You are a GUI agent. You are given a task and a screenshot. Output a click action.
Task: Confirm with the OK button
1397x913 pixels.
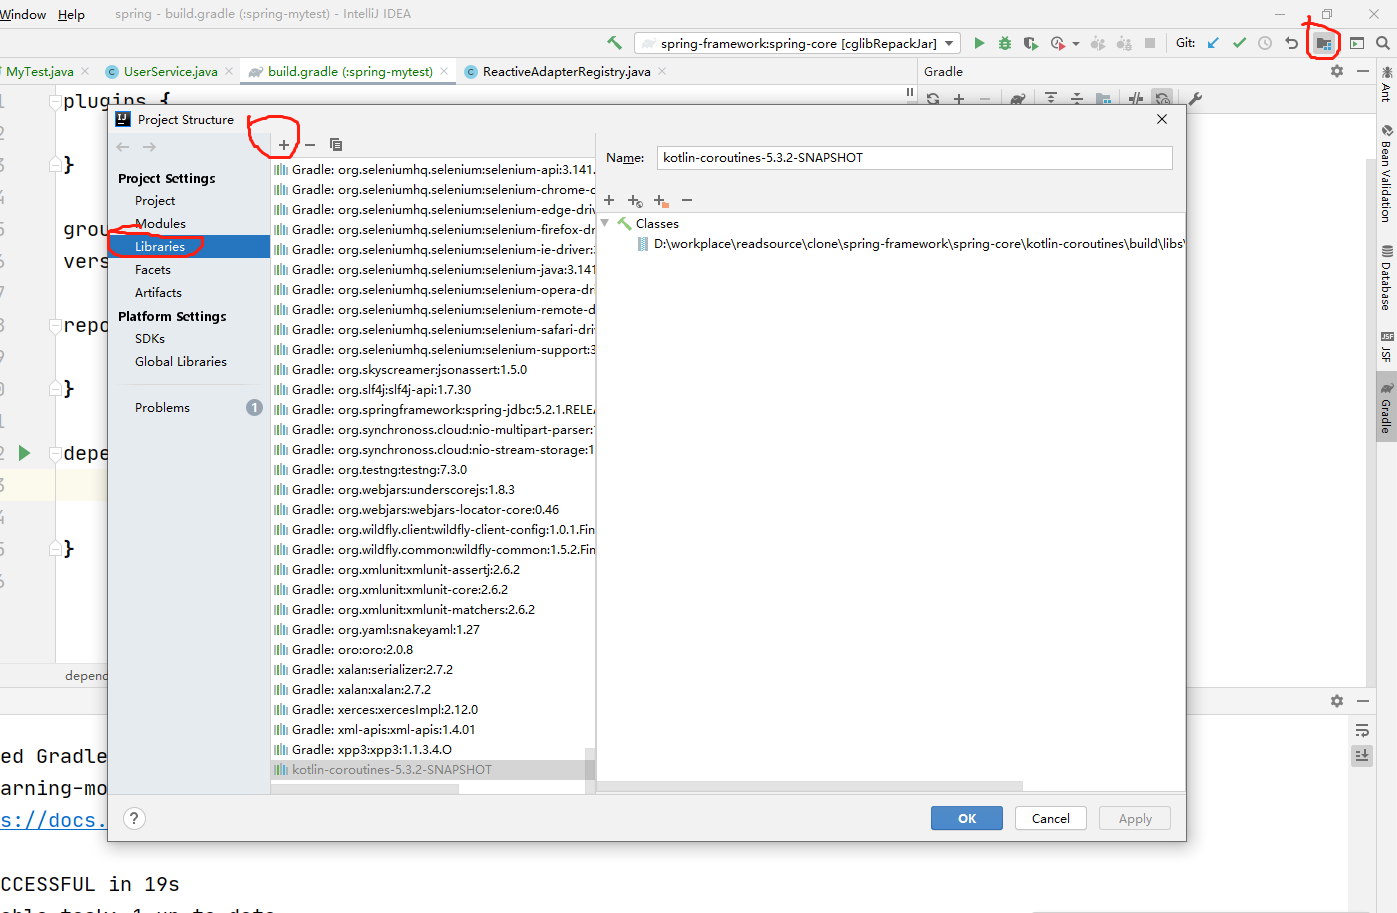pyautogui.click(x=967, y=818)
